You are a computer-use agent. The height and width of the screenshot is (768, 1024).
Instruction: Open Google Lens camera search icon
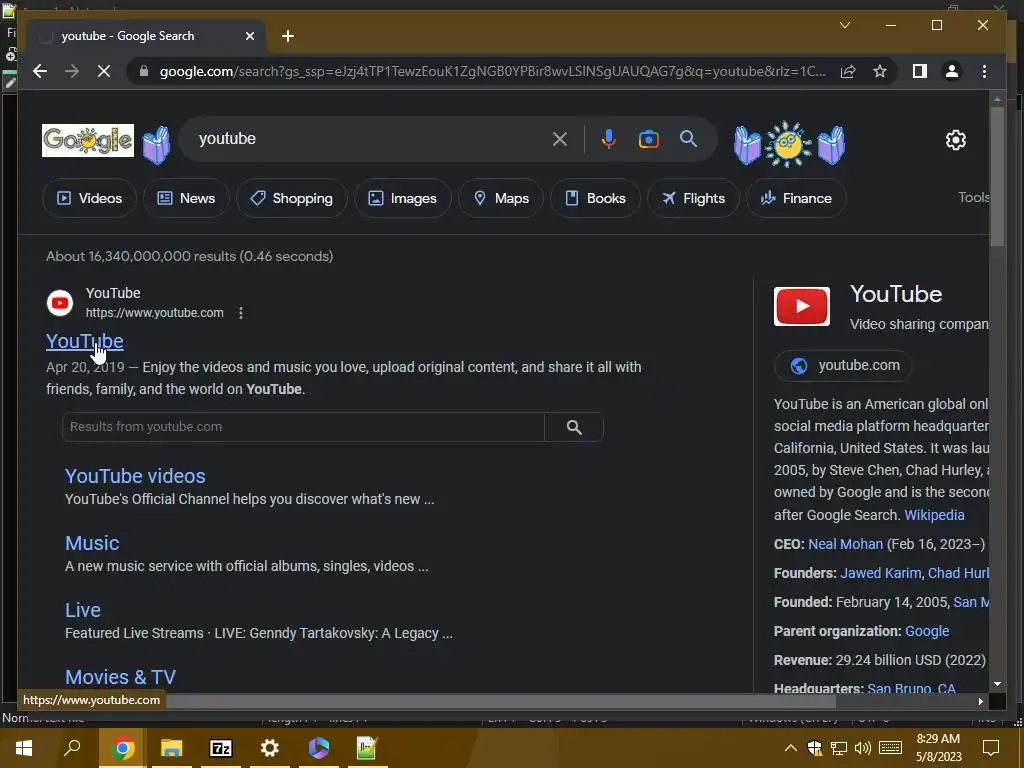tap(648, 139)
